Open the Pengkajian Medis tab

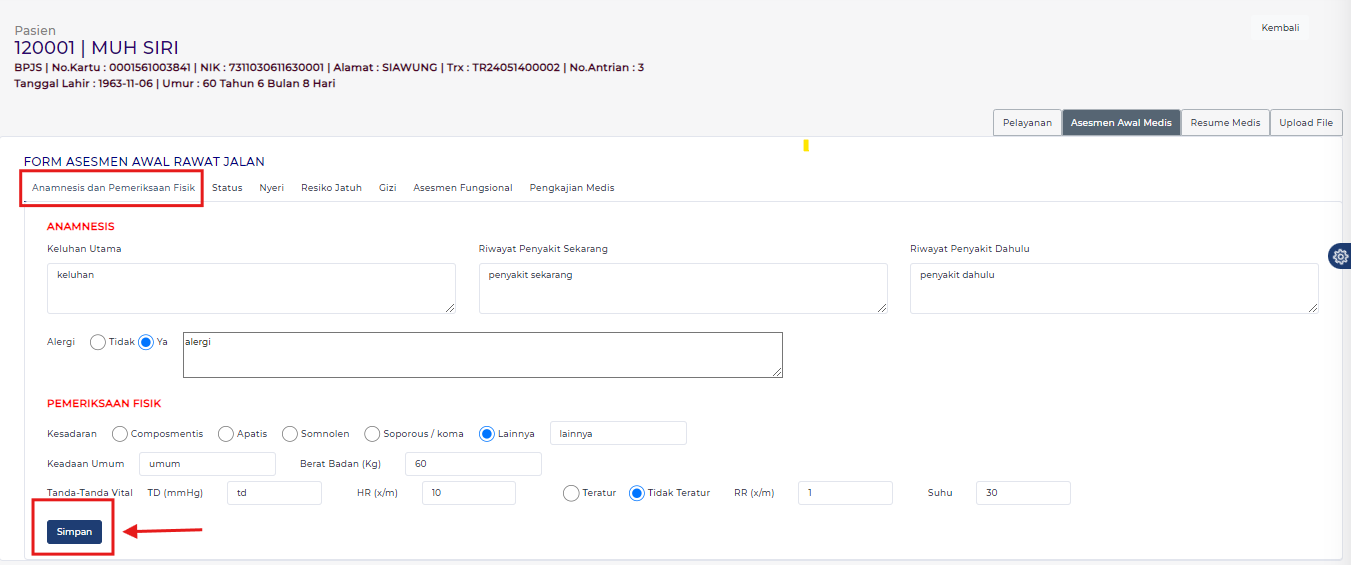tap(571, 188)
